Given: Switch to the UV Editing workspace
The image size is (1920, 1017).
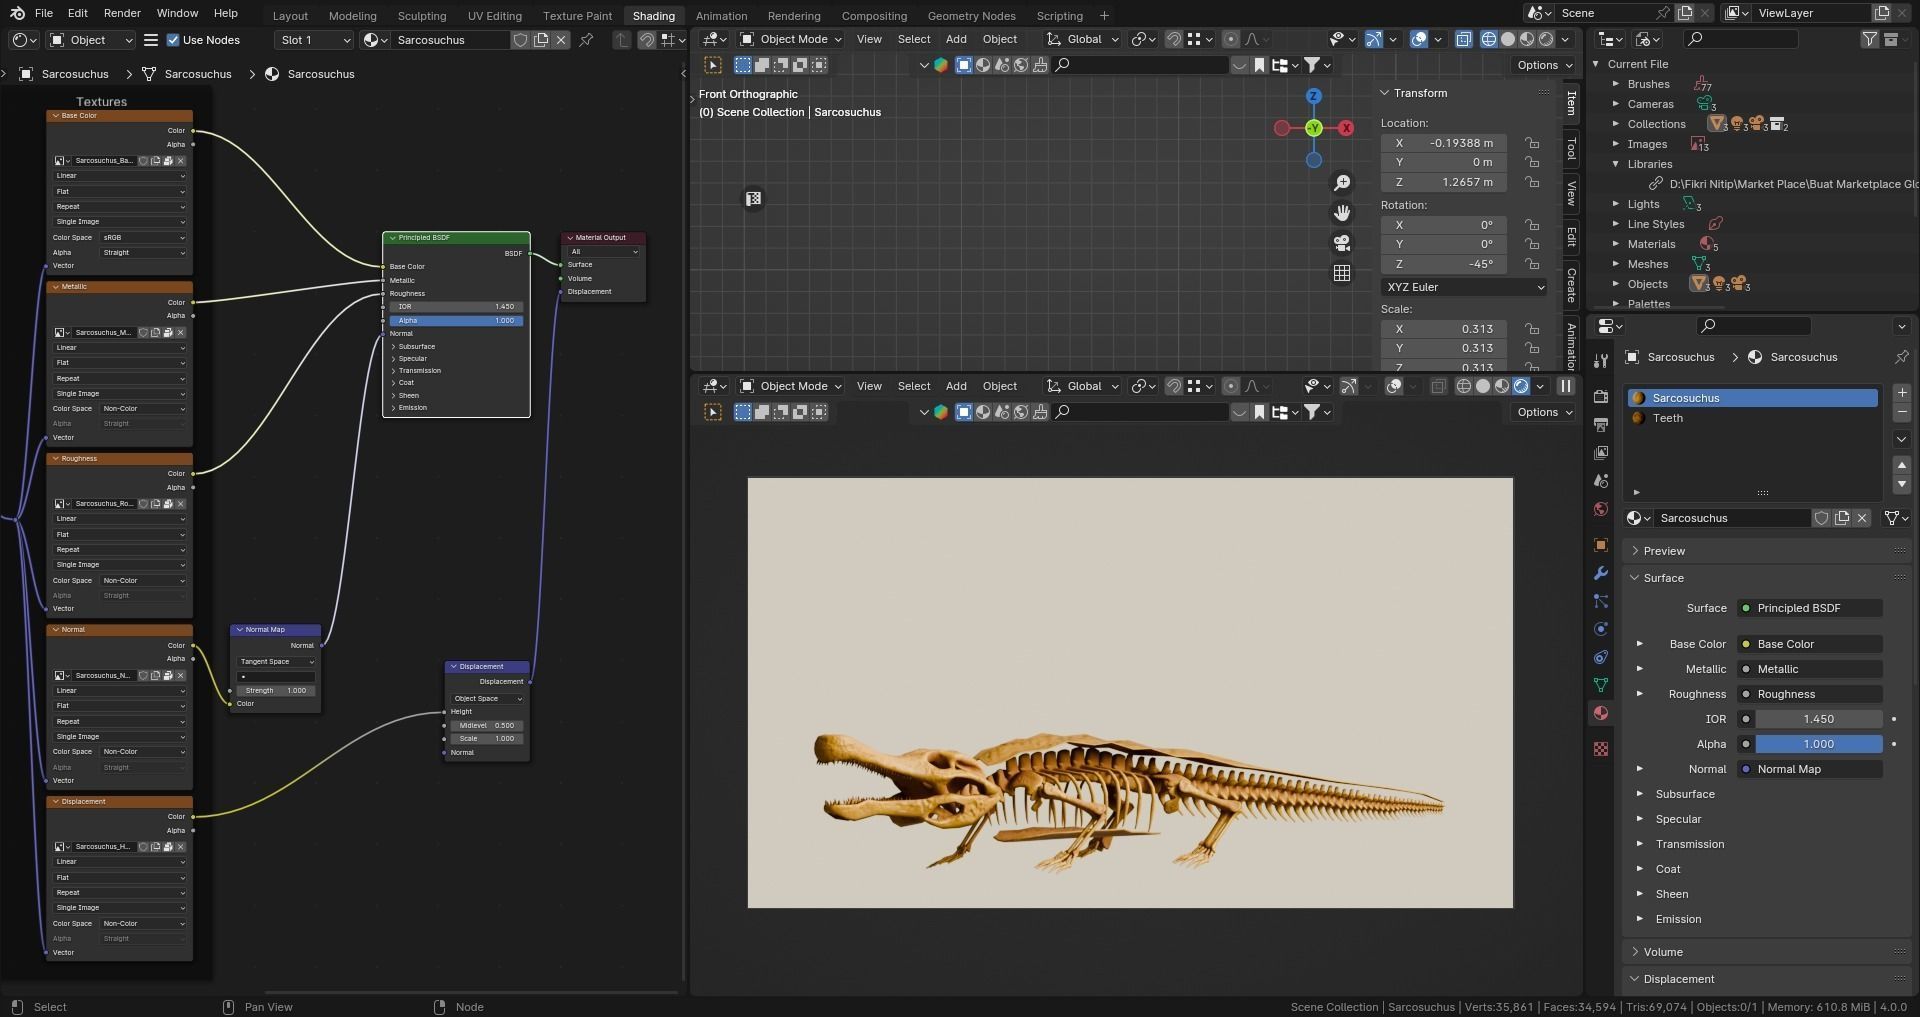Looking at the screenshot, I should coord(494,16).
